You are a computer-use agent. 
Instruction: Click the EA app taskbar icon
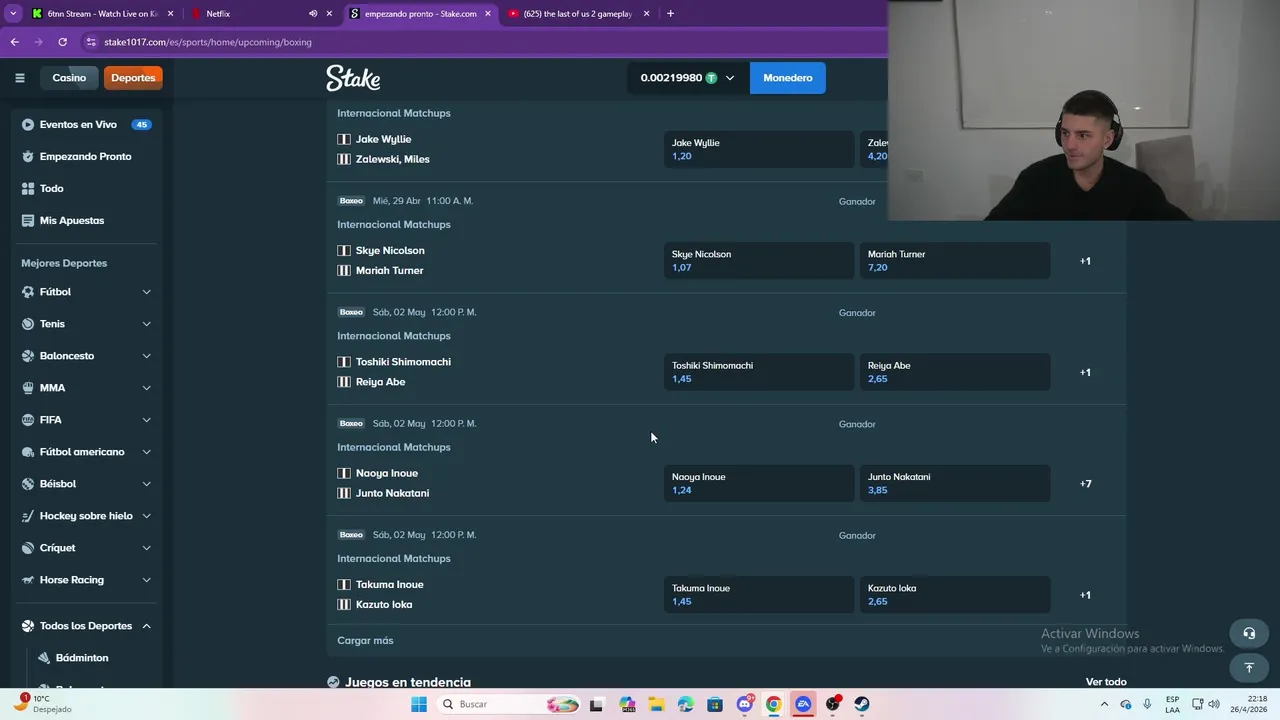tap(803, 704)
